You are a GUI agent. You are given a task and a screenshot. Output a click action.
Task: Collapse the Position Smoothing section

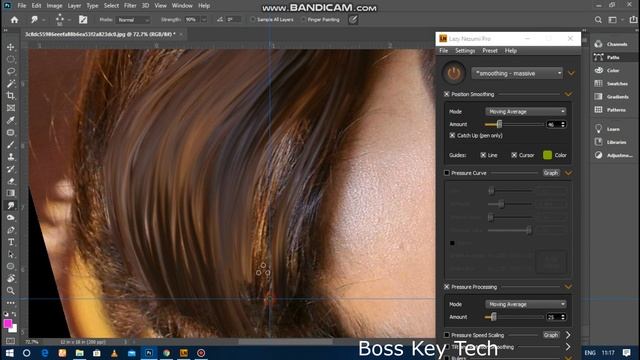[568, 94]
